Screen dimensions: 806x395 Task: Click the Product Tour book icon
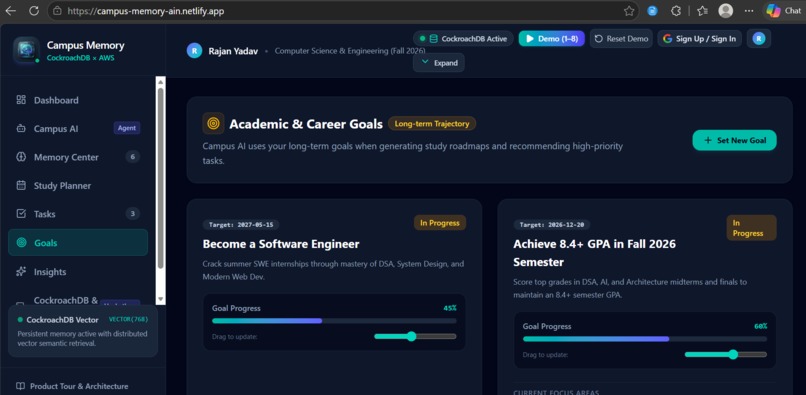[x=21, y=386]
